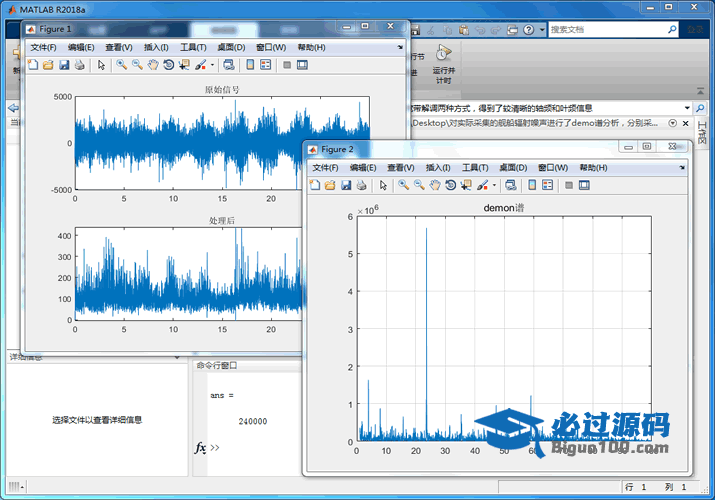This screenshot has height=500, width=715.
Task: Open 查看(V) menu in Figure 1
Action: (x=119, y=47)
